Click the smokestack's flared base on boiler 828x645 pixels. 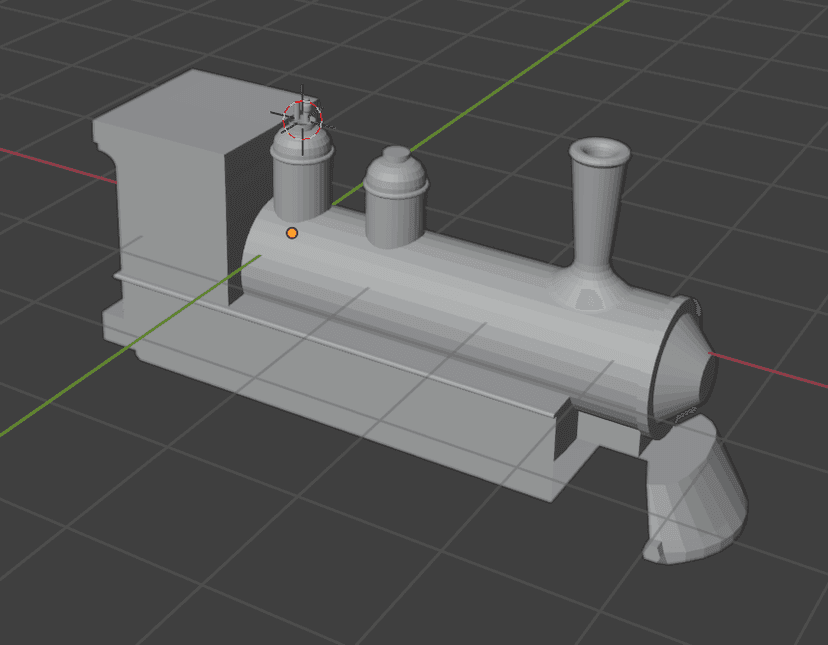click(x=593, y=290)
